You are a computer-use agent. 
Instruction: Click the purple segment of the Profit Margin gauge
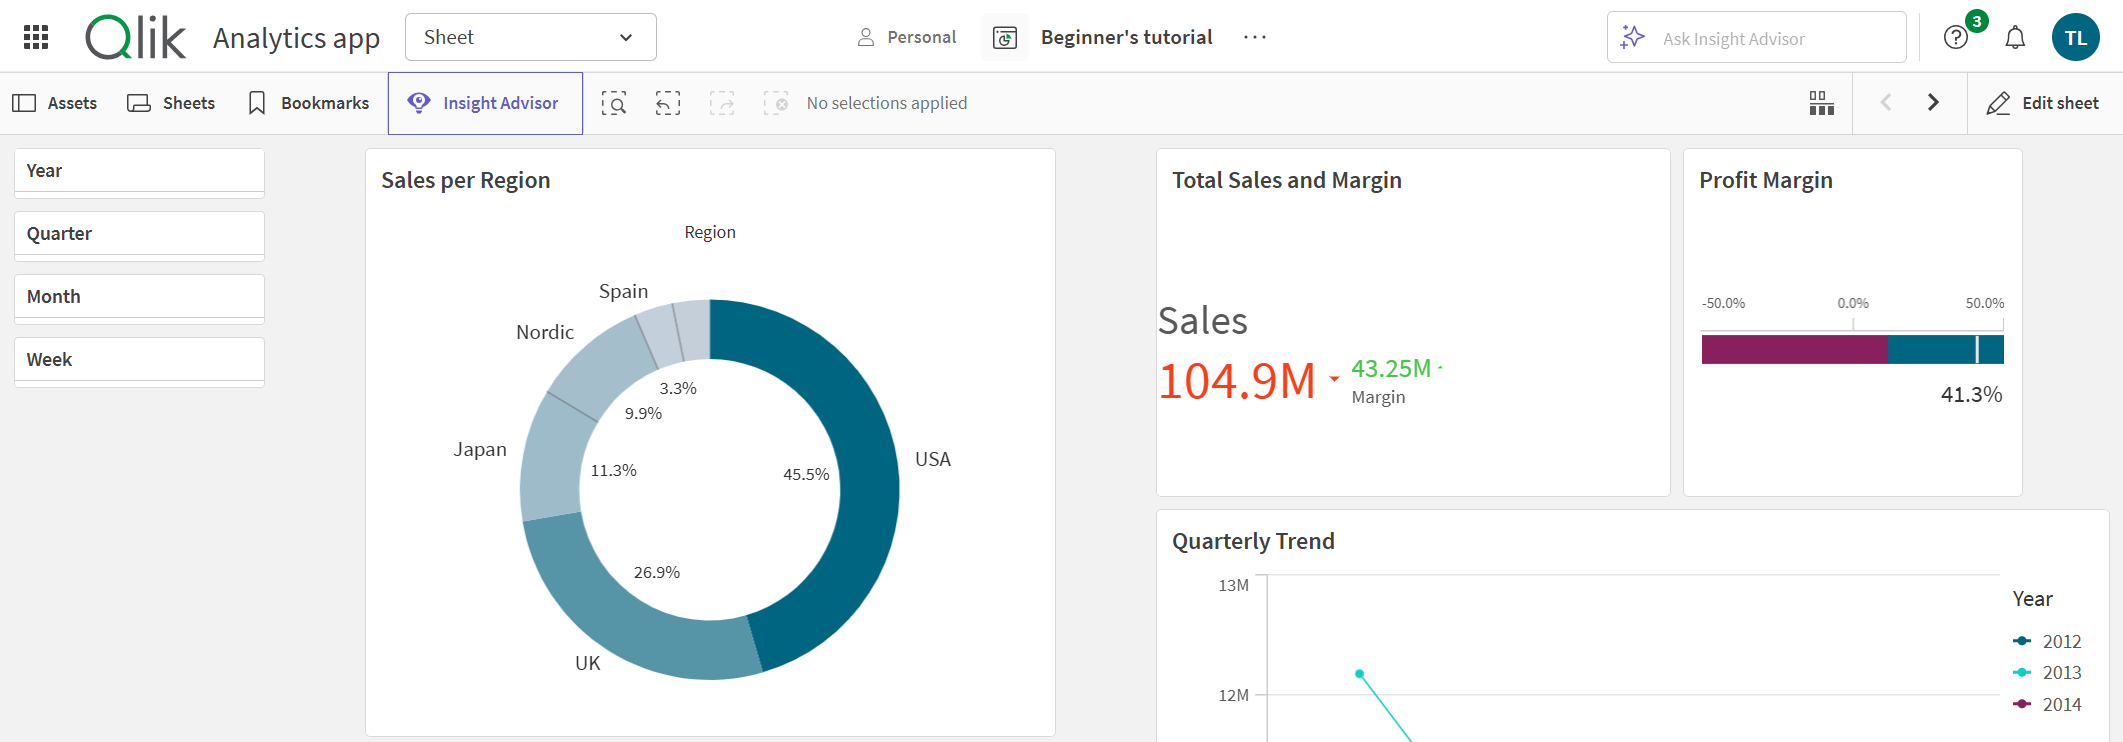pyautogui.click(x=1794, y=349)
